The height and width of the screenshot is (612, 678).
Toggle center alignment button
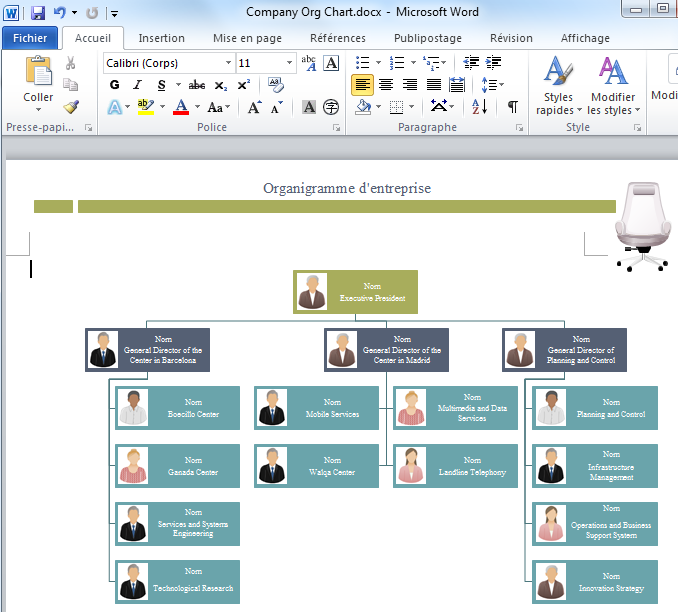click(x=386, y=85)
